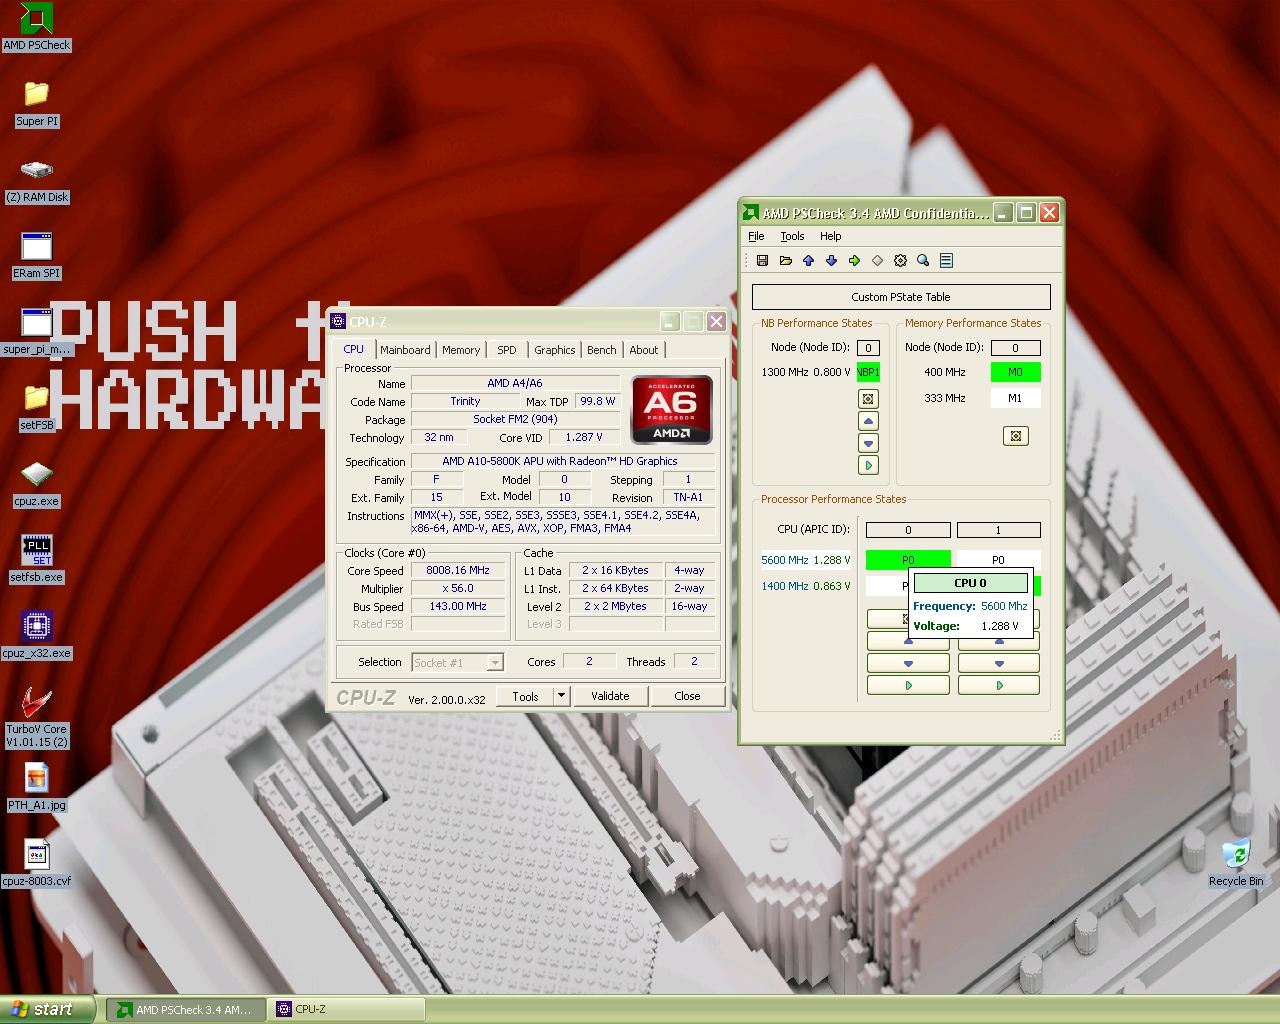Click the gray diamond icon in PSCheck toolbar
Image resolution: width=1280 pixels, height=1024 pixels.
click(x=877, y=261)
